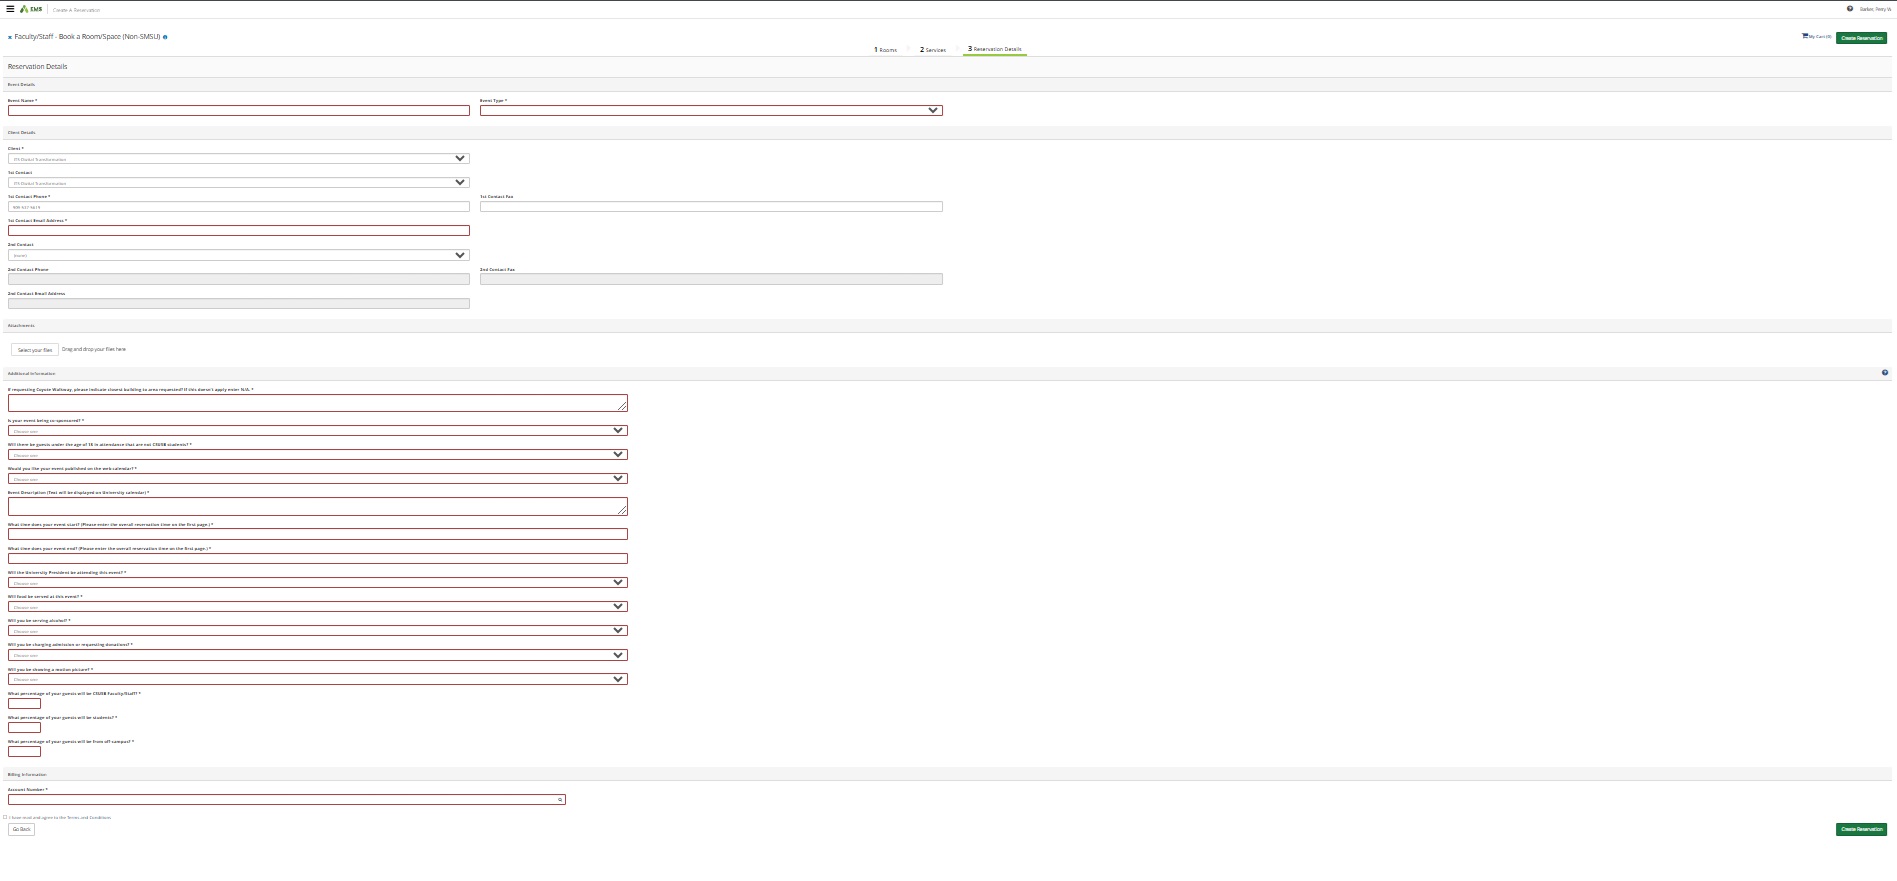1897x881 pixels.
Task: Open the user account name menu
Action: (x=1875, y=9)
